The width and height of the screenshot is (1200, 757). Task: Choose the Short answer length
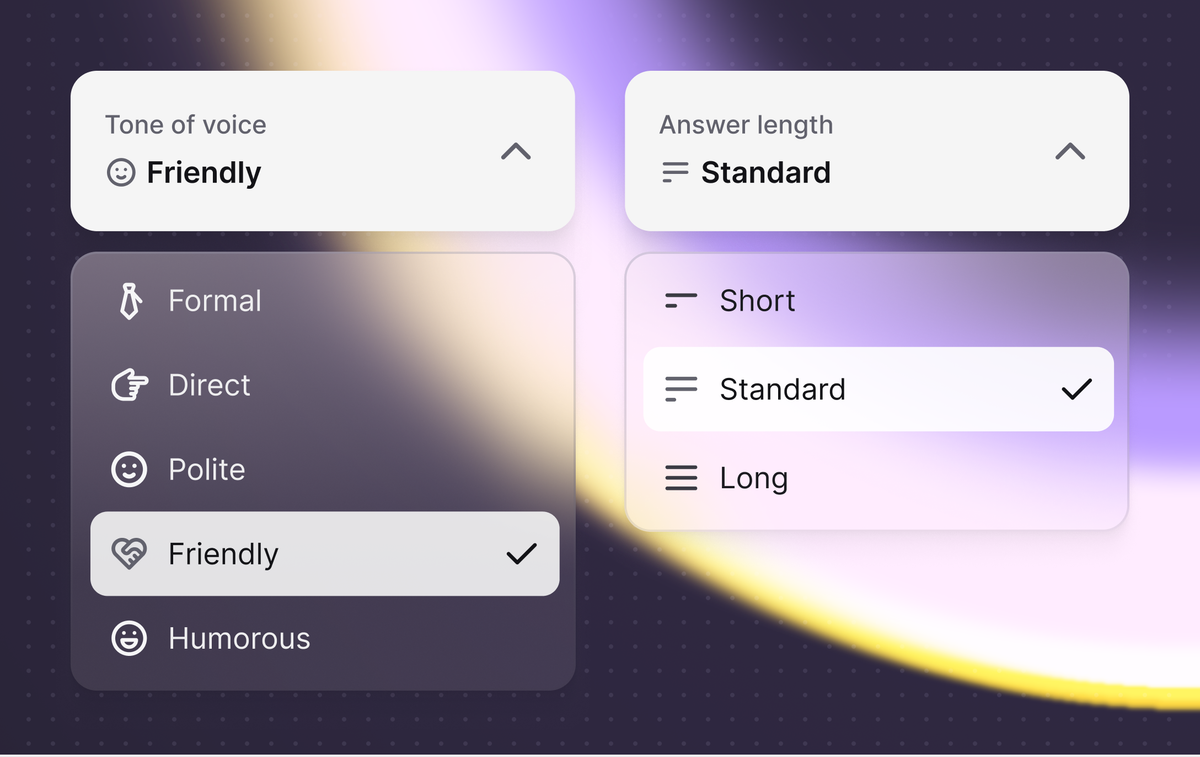pyautogui.click(x=757, y=300)
